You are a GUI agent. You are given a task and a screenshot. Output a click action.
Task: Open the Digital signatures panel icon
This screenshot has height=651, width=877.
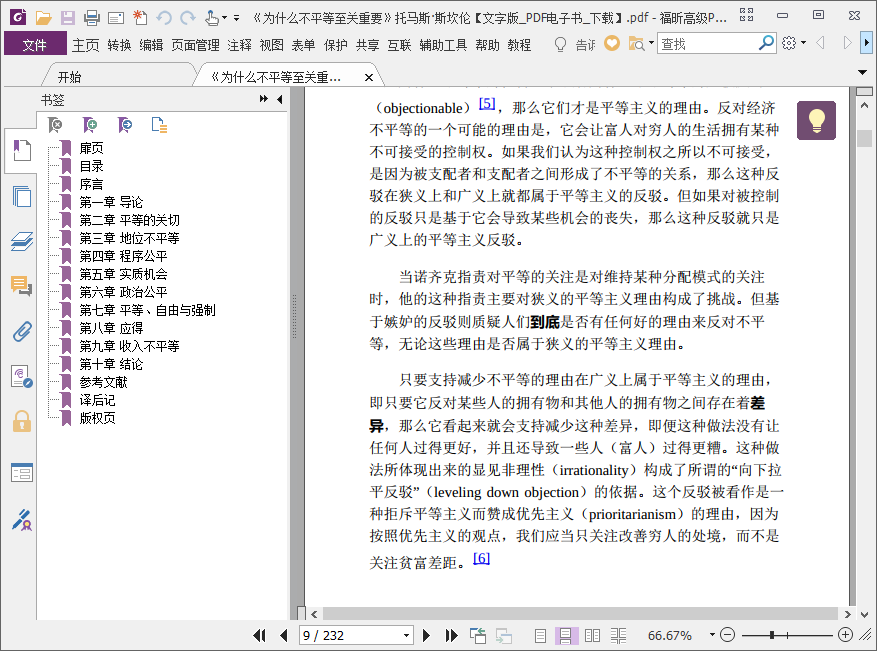click(22, 376)
